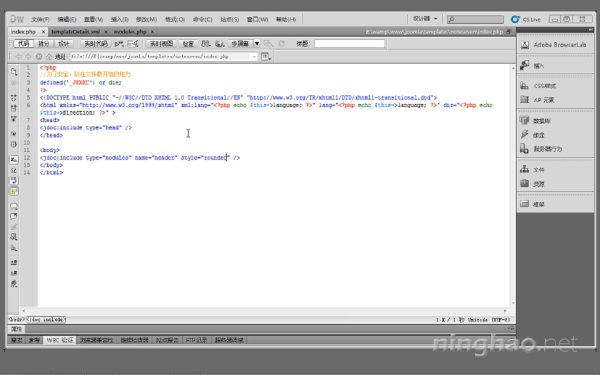The image size is (600, 375).
Task: Click the toolbar icon right after 实时代码
Action: click(119, 44)
